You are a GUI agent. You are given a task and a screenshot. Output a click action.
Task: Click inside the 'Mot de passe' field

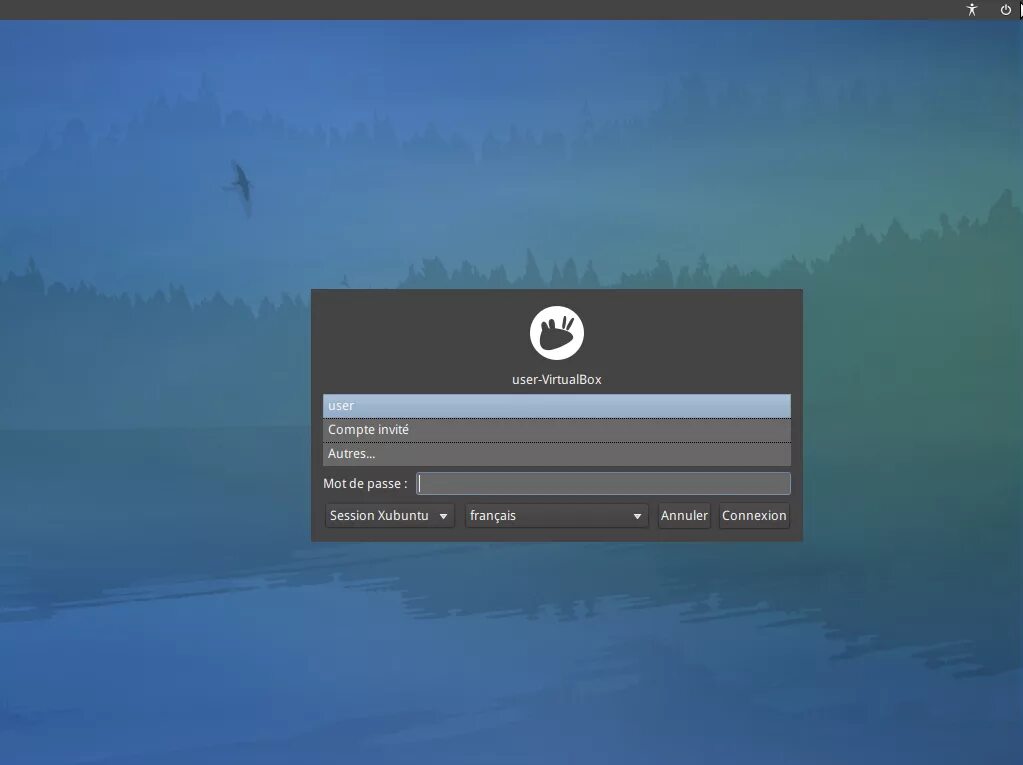click(x=602, y=483)
